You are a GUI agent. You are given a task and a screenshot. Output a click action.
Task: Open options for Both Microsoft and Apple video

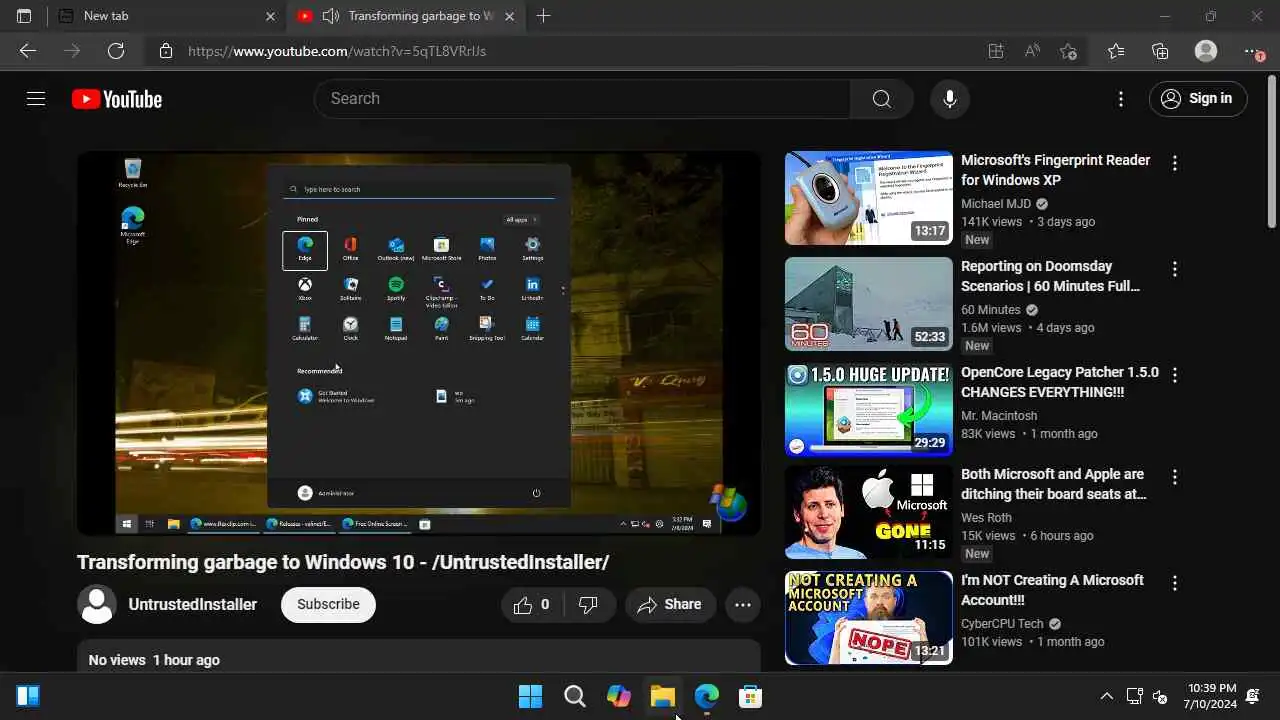[1175, 477]
